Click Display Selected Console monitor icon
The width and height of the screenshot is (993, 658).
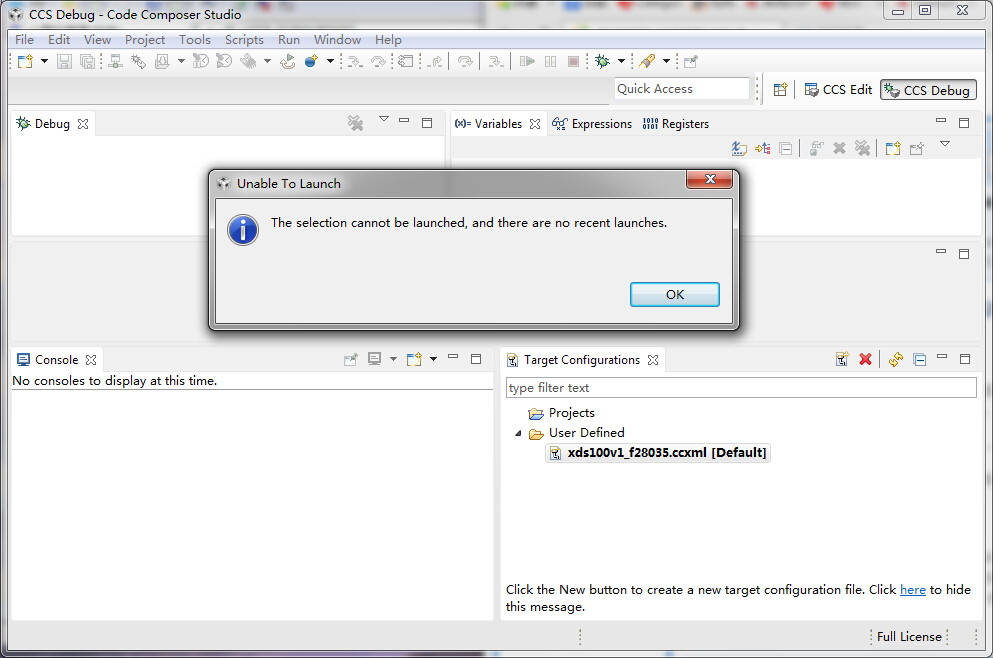(375, 359)
